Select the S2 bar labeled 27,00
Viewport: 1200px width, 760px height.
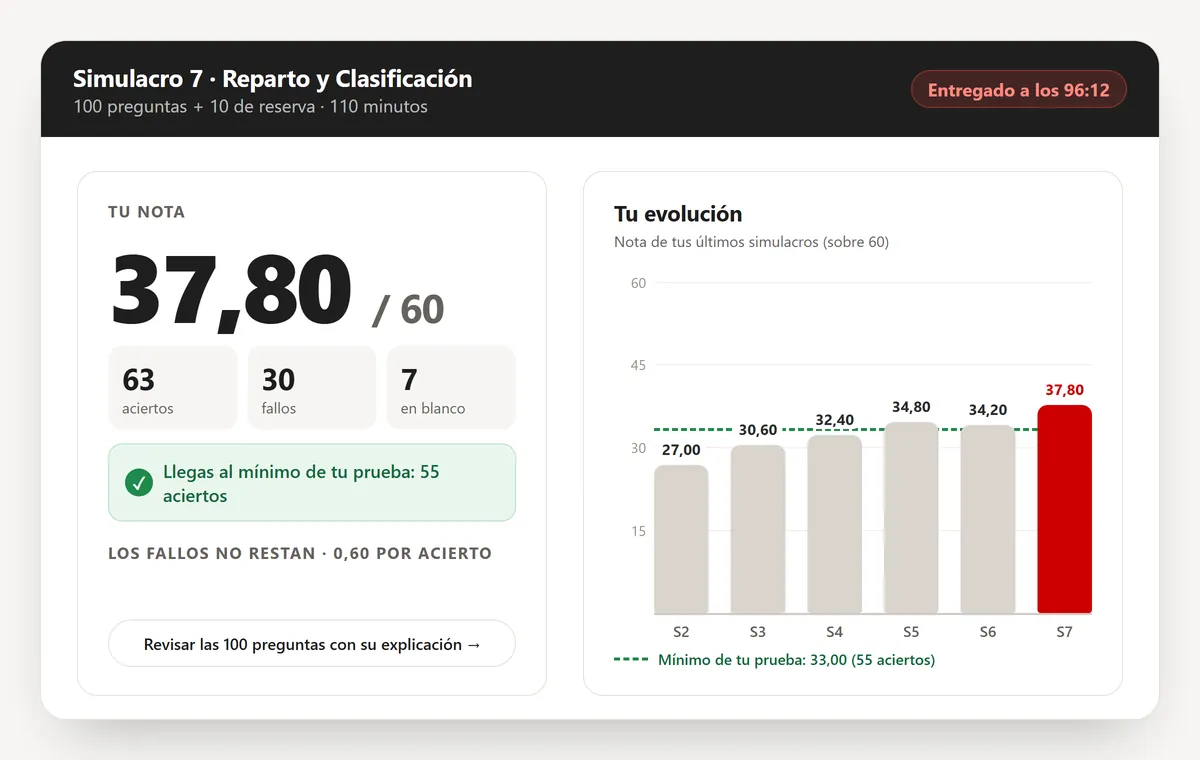point(681,539)
